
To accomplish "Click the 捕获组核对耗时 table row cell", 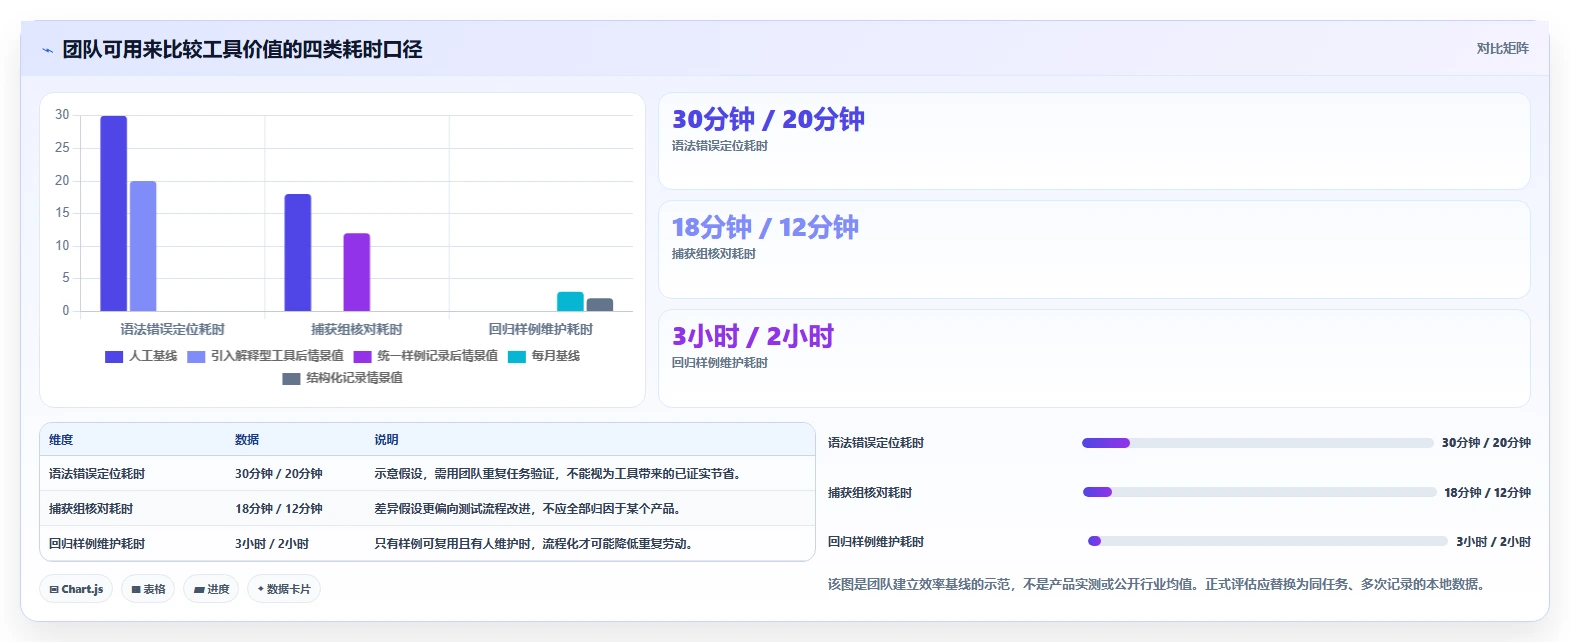I will point(91,509).
